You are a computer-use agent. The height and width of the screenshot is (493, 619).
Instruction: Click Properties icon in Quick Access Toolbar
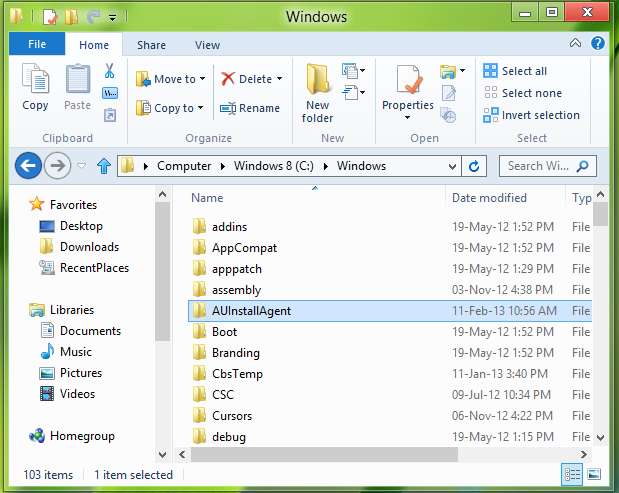[50, 17]
